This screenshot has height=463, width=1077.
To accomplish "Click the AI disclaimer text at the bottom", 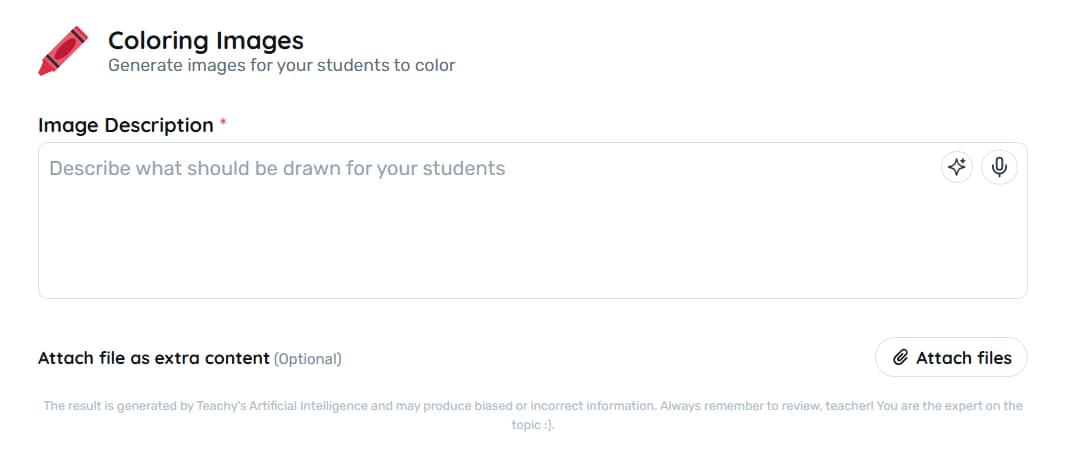I will coord(532,406).
